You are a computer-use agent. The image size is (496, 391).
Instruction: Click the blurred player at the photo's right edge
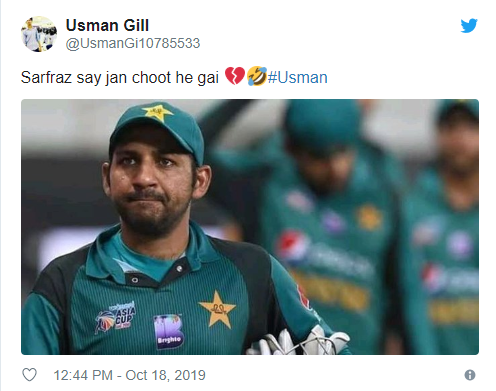click(448, 227)
